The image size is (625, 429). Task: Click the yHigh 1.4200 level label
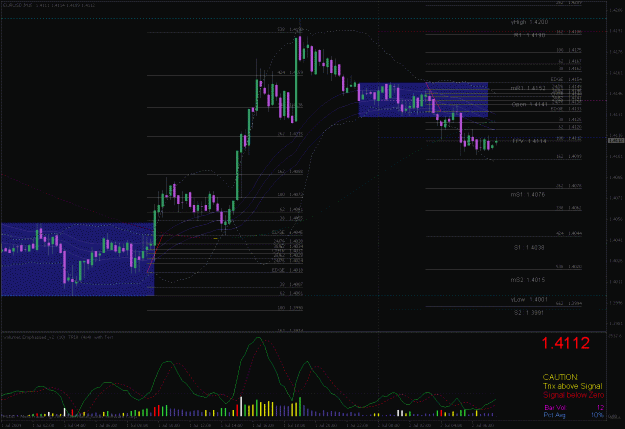(529, 22)
